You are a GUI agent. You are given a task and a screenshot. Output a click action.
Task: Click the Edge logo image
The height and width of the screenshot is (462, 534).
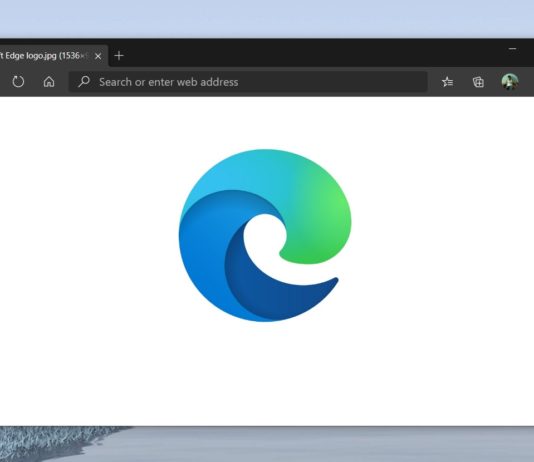(x=265, y=235)
